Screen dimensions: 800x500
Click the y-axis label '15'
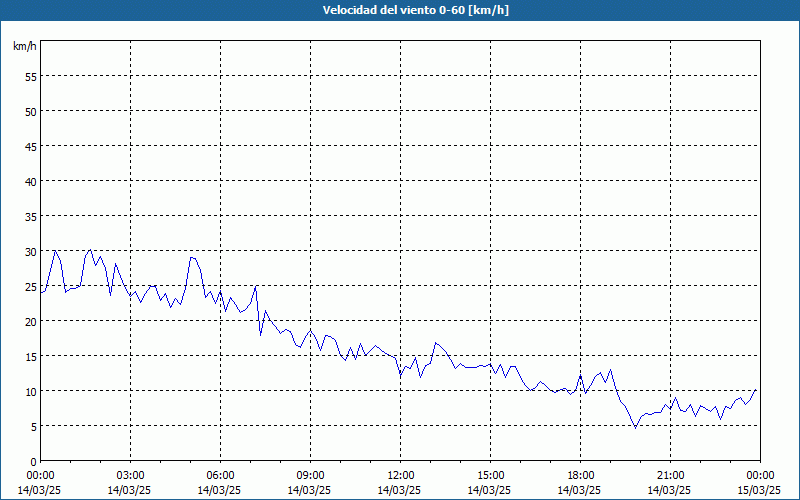[x=31, y=356]
